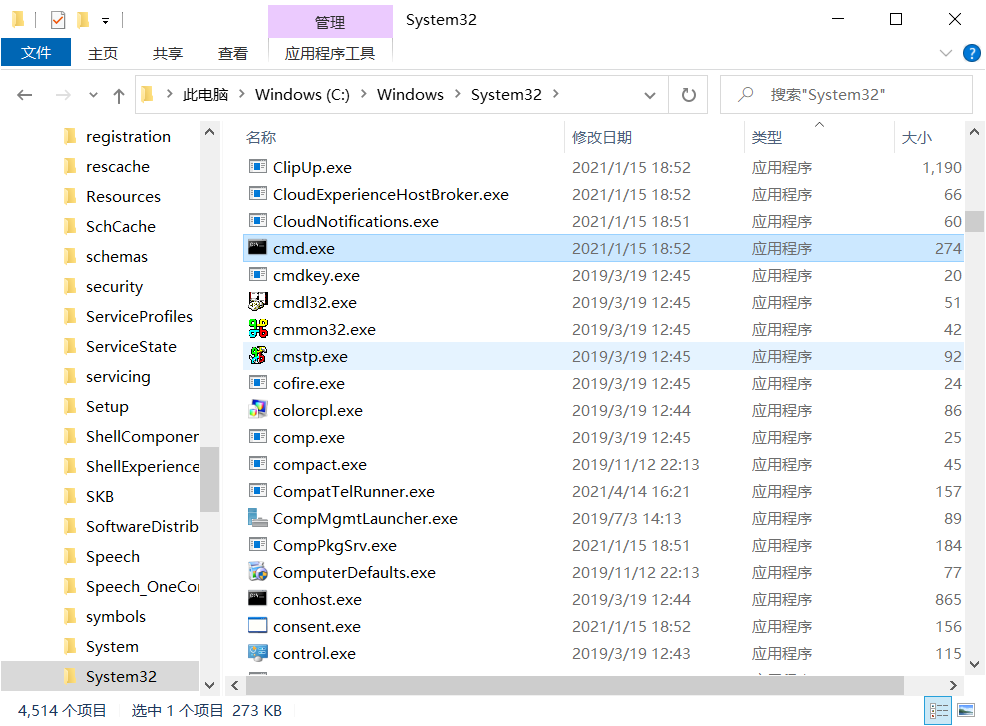Click in the 搜索"System32" search box

click(846, 95)
